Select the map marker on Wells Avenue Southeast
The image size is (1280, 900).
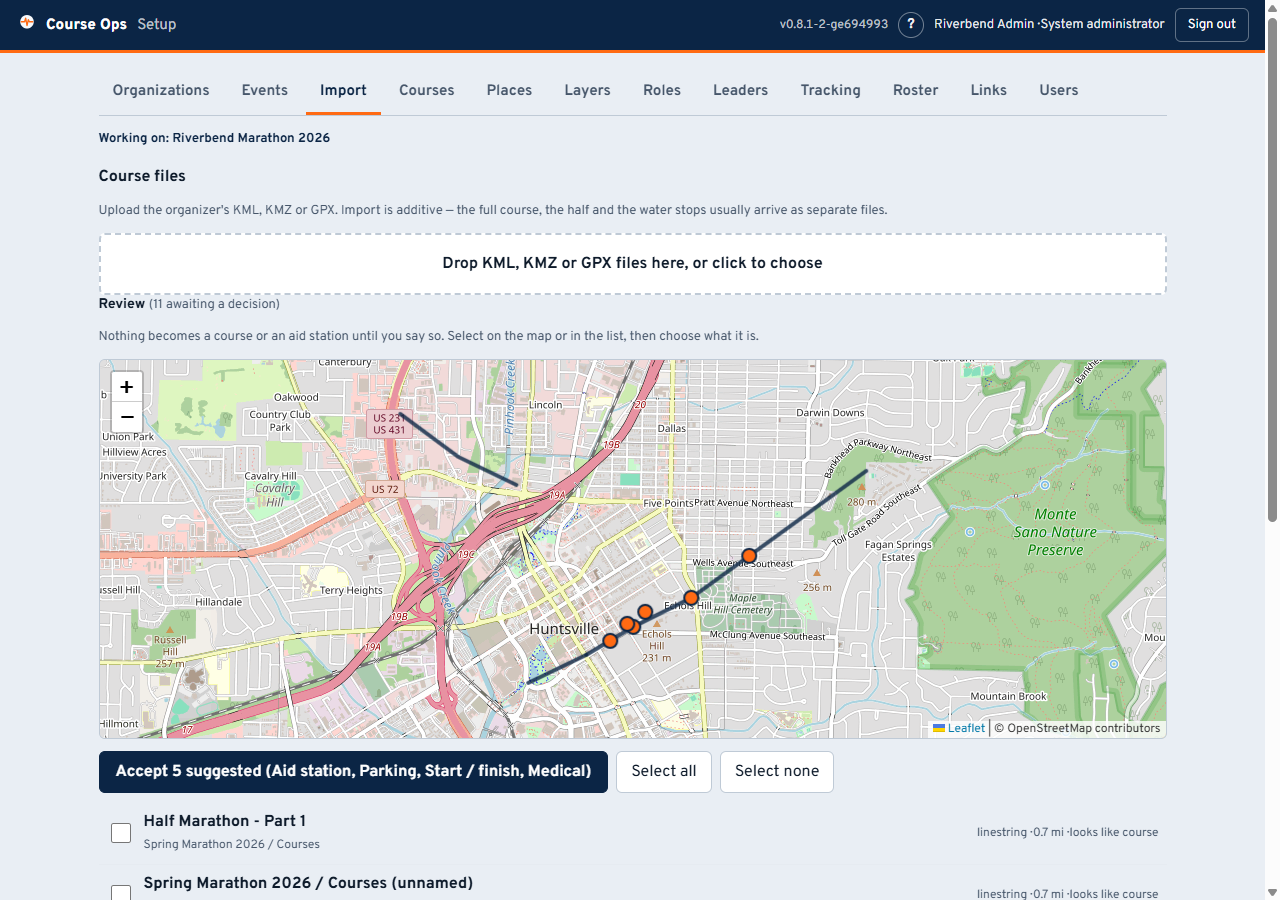[x=749, y=555]
